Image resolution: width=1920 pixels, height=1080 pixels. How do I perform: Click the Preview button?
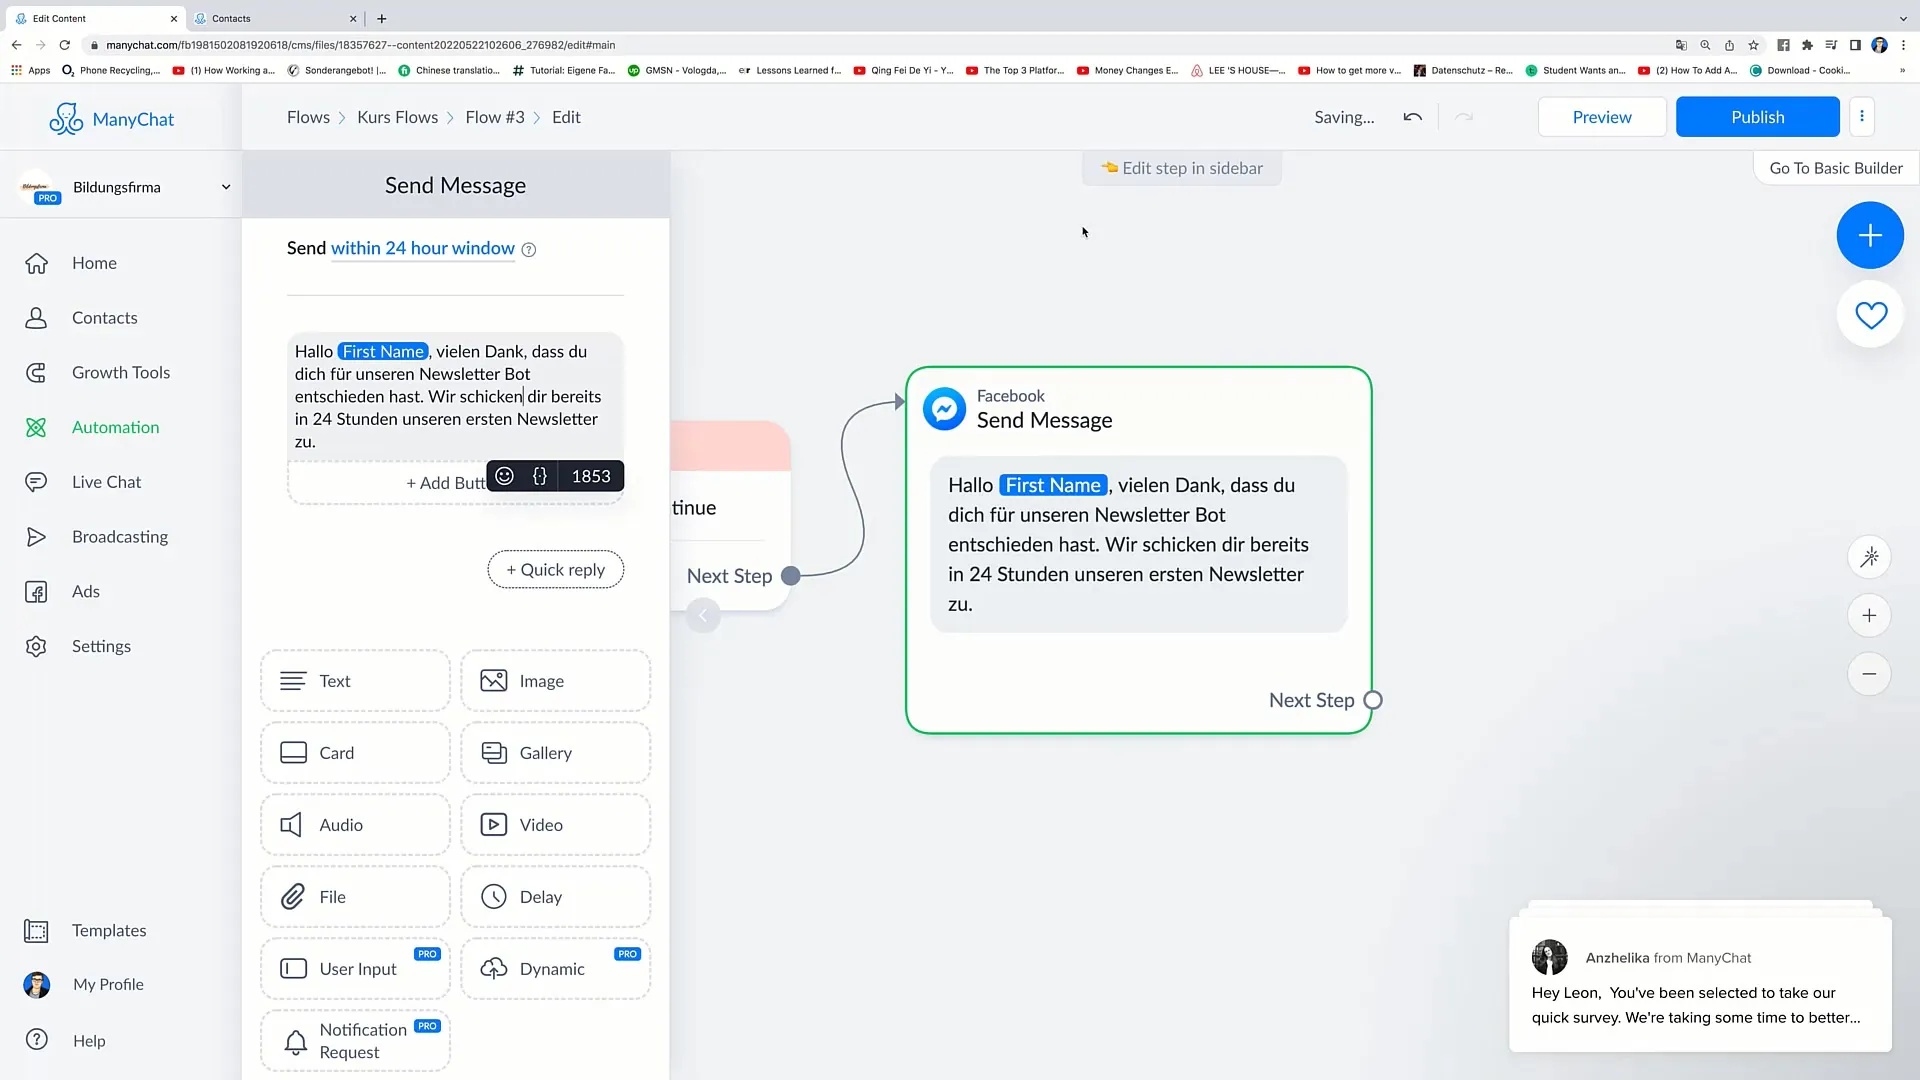coord(1602,117)
